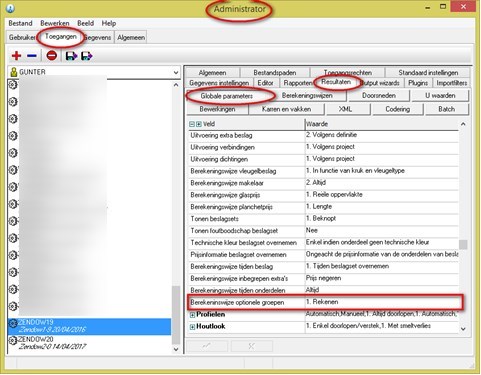Expand the Profielen group
The image size is (481, 375).
coord(192,314)
